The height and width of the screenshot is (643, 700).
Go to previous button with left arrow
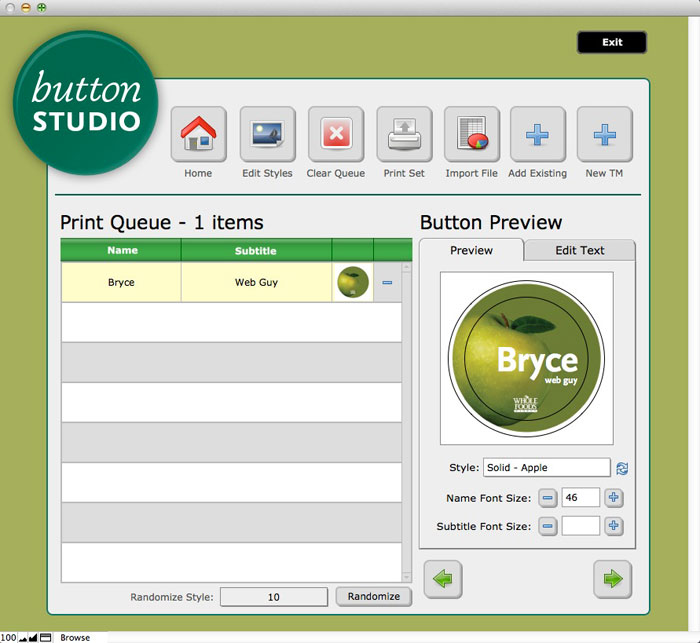[443, 579]
